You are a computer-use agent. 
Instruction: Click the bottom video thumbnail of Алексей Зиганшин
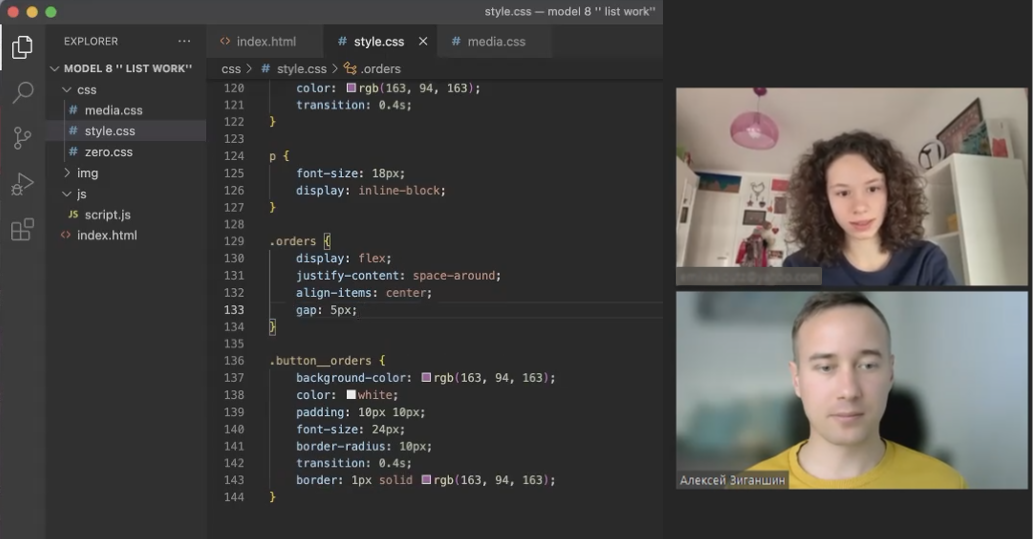click(851, 390)
